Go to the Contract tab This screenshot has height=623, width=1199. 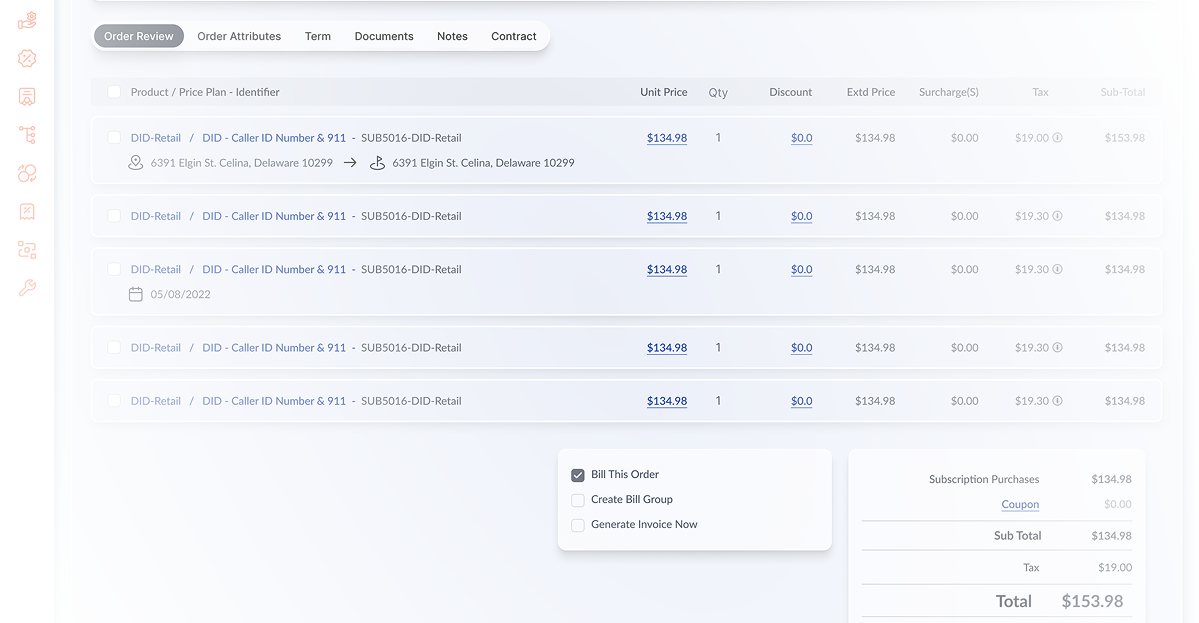coord(514,36)
